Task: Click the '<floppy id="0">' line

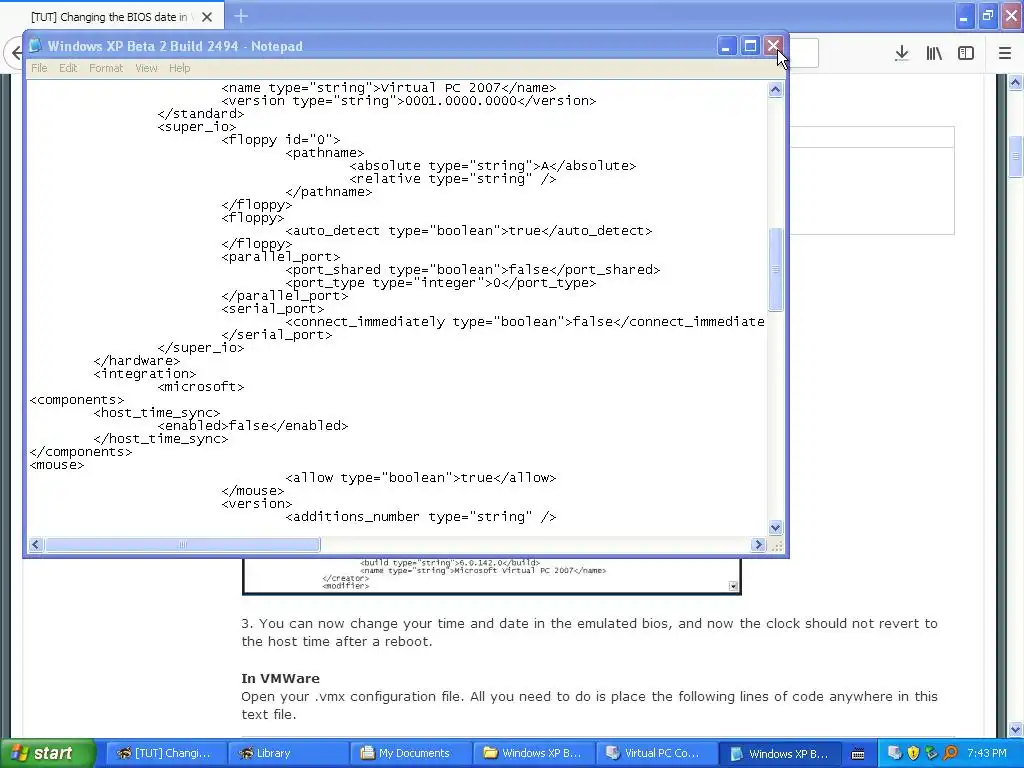Action: 281,140
